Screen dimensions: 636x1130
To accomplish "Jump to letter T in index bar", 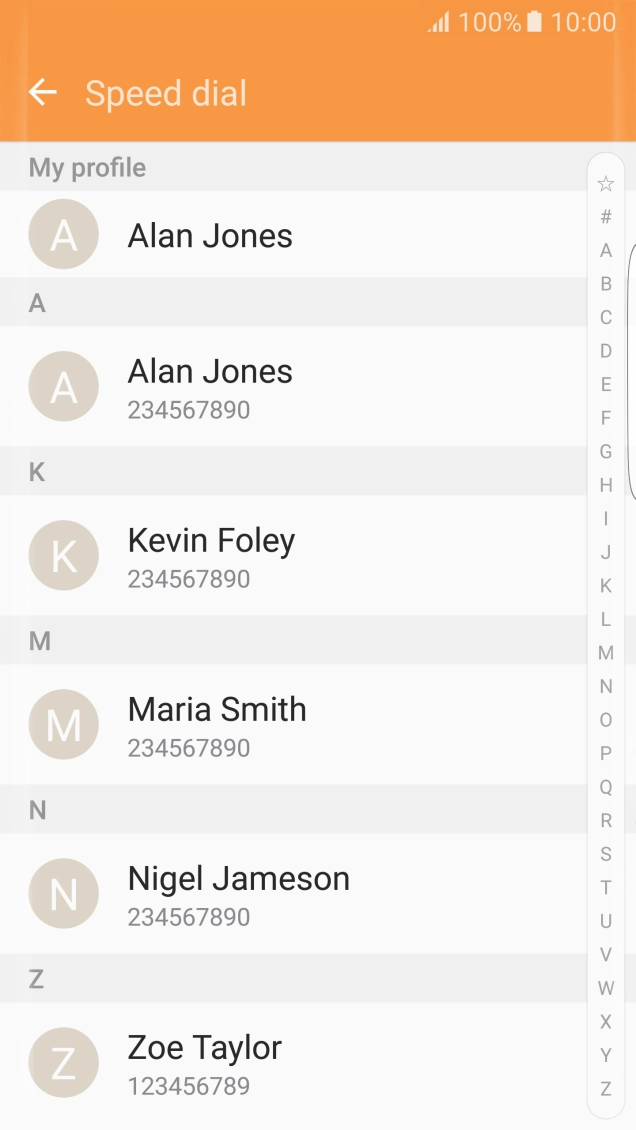I will 605,887.
